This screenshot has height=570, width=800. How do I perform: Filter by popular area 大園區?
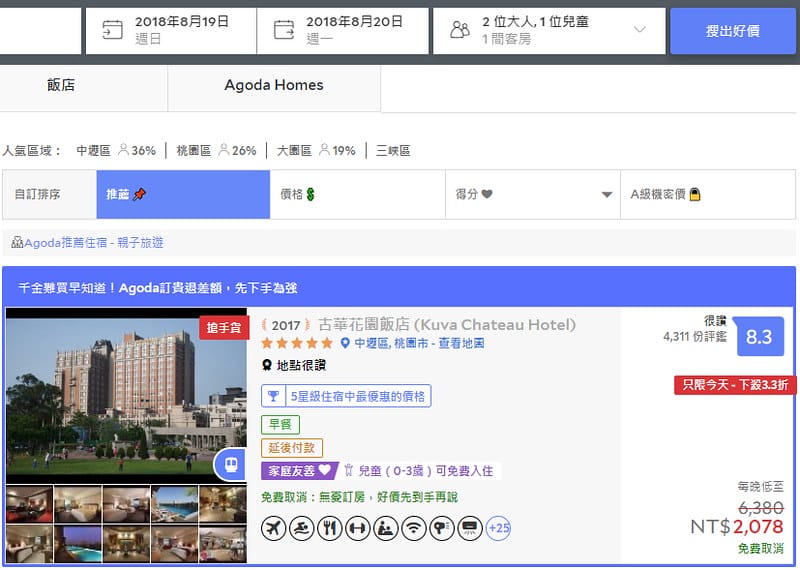click(294, 151)
